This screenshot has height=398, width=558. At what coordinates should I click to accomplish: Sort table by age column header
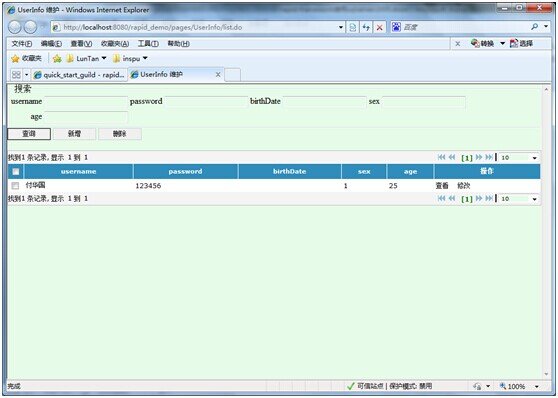click(410, 172)
